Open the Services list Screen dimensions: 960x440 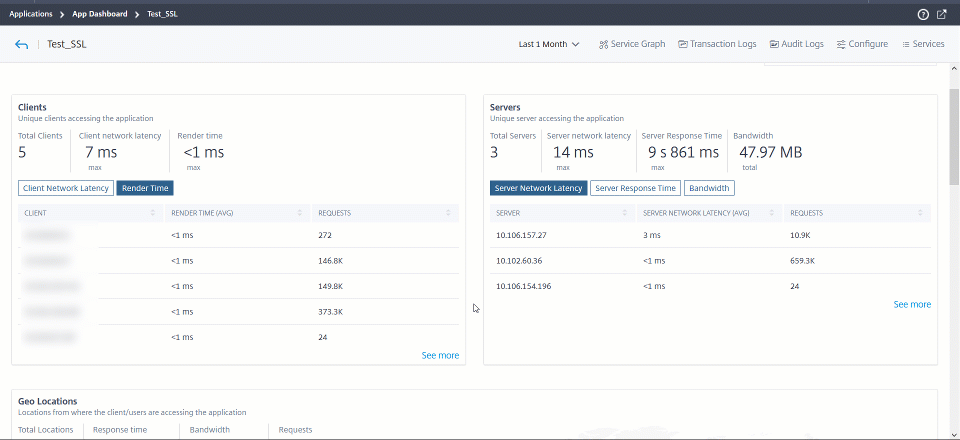pos(923,44)
